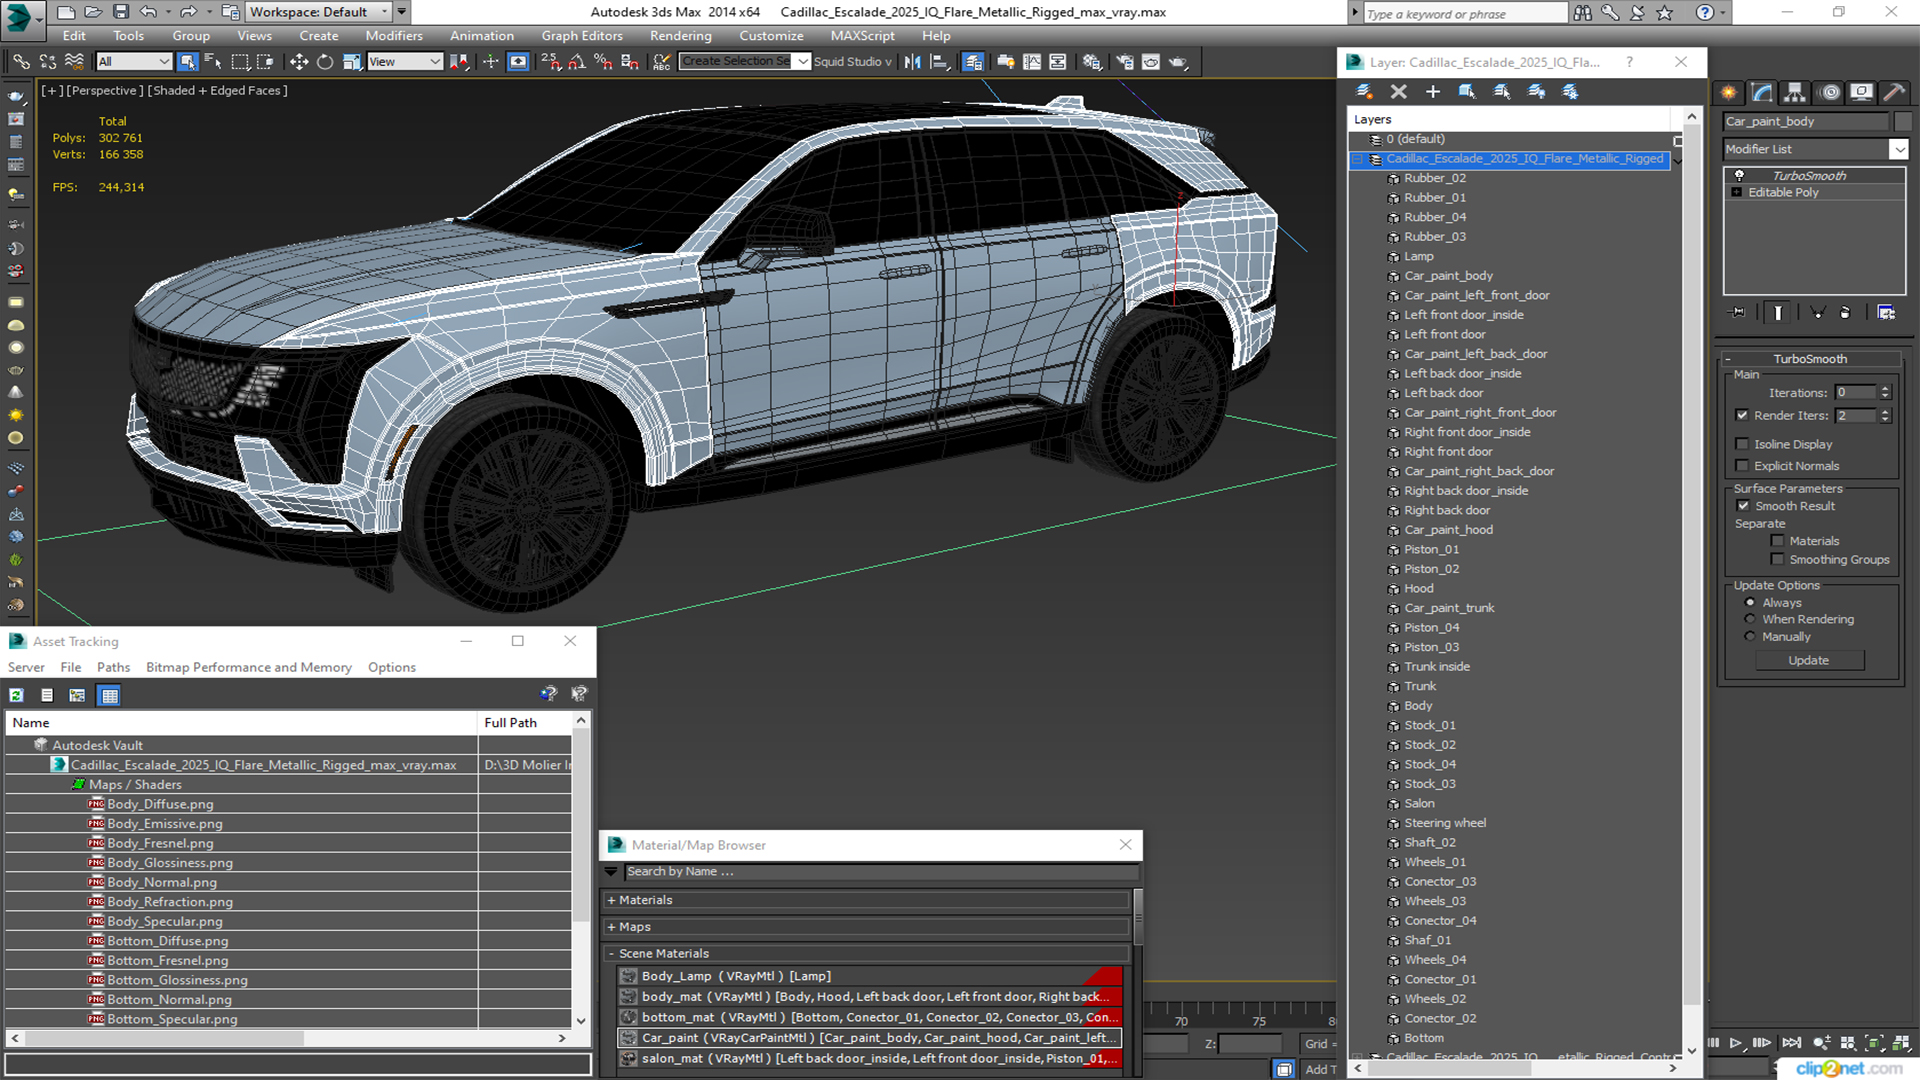Enable Separate by Materials checkbox
The width and height of the screenshot is (1920, 1080).
pos(1777,541)
